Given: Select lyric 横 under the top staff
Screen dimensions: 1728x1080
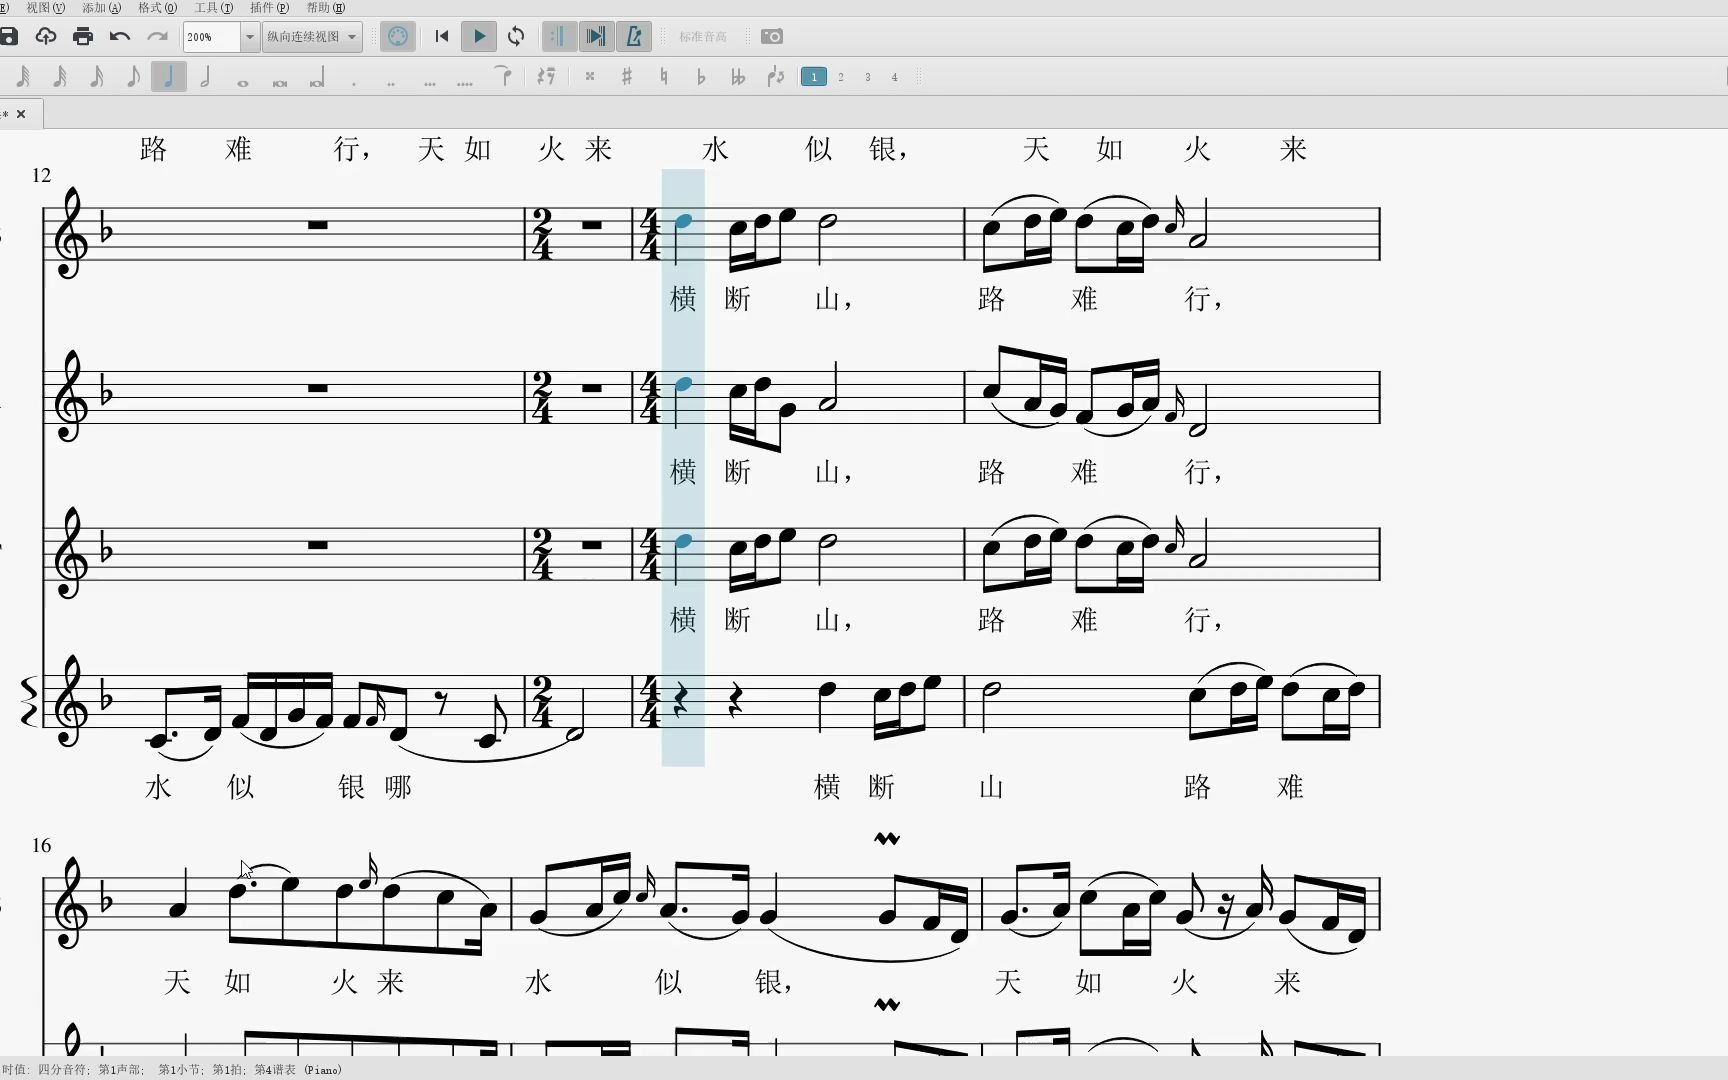Looking at the screenshot, I should click(x=683, y=299).
